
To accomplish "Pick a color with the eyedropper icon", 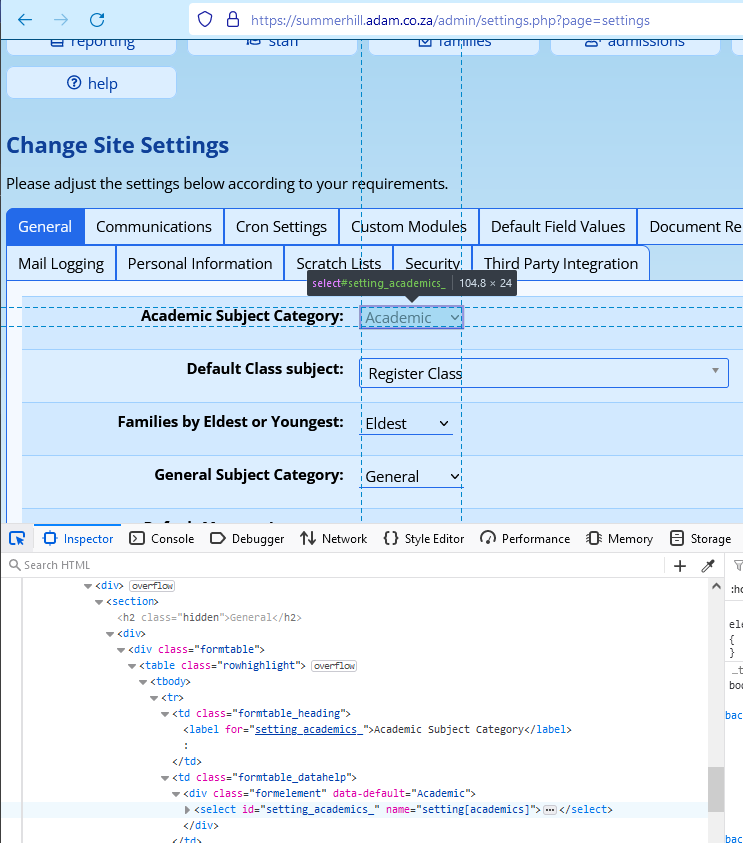I will click(x=708, y=566).
